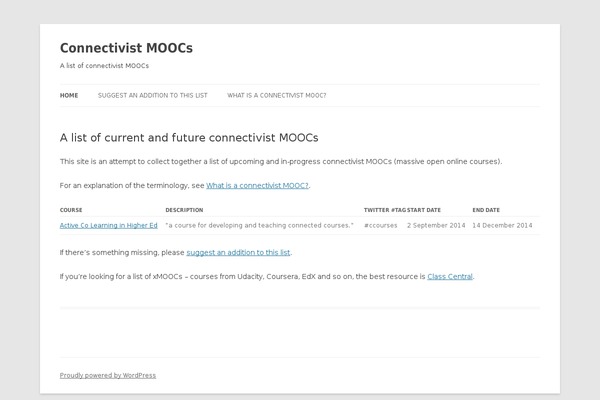Open Suggest an Addition to This List menu
Image resolution: width=600 pixels, height=400 pixels.
(153, 96)
